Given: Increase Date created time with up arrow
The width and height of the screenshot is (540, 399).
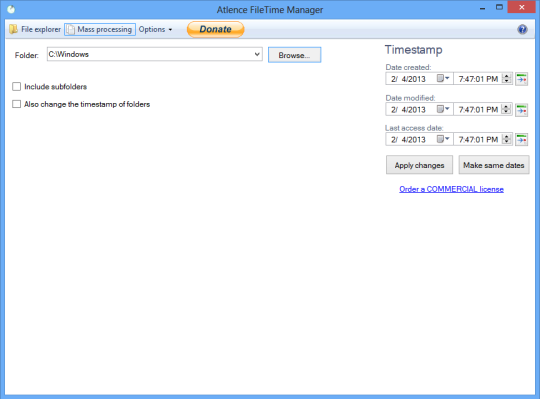Looking at the screenshot, I should (x=507, y=76).
